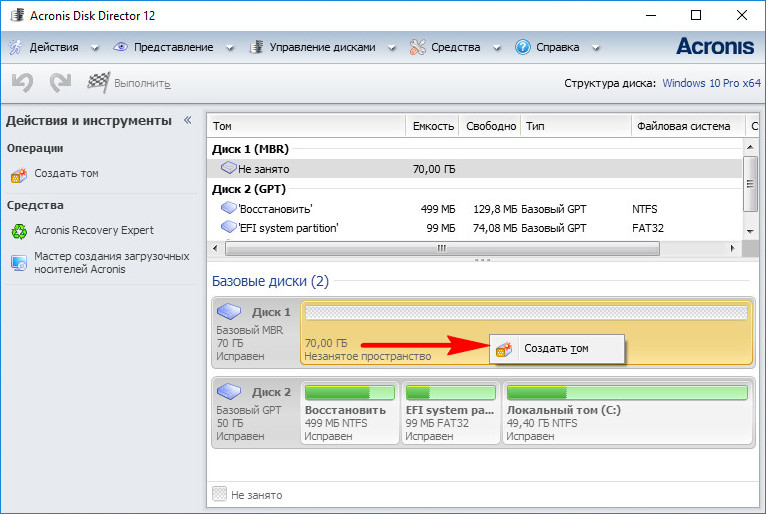Viewport: 766px width, 514px height.
Task: Expand the Представление menu dropdown arrow
Action: tap(230, 48)
